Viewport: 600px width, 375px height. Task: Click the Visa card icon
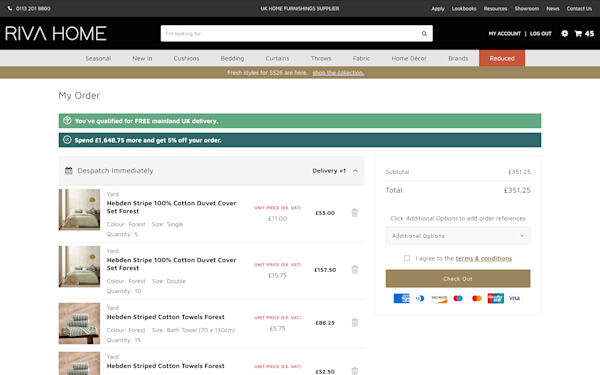point(514,298)
